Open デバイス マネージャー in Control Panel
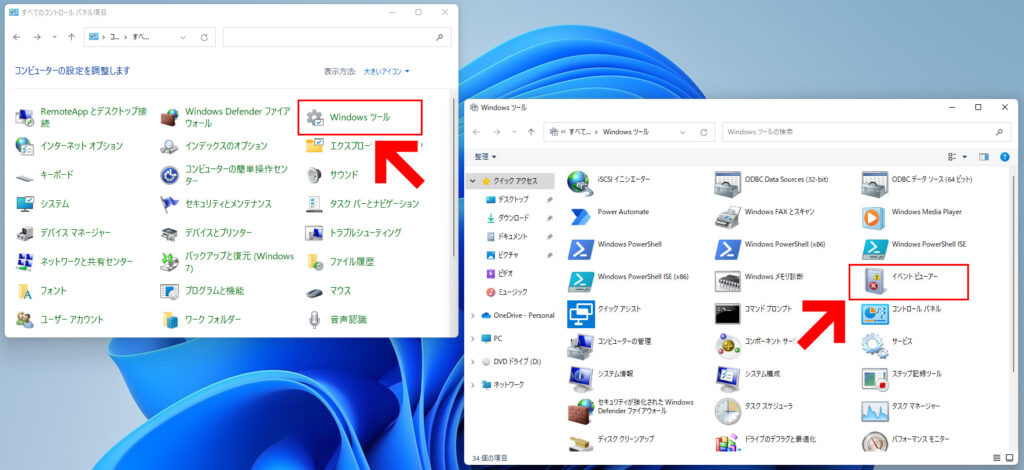The image size is (1024, 470). pos(63,233)
